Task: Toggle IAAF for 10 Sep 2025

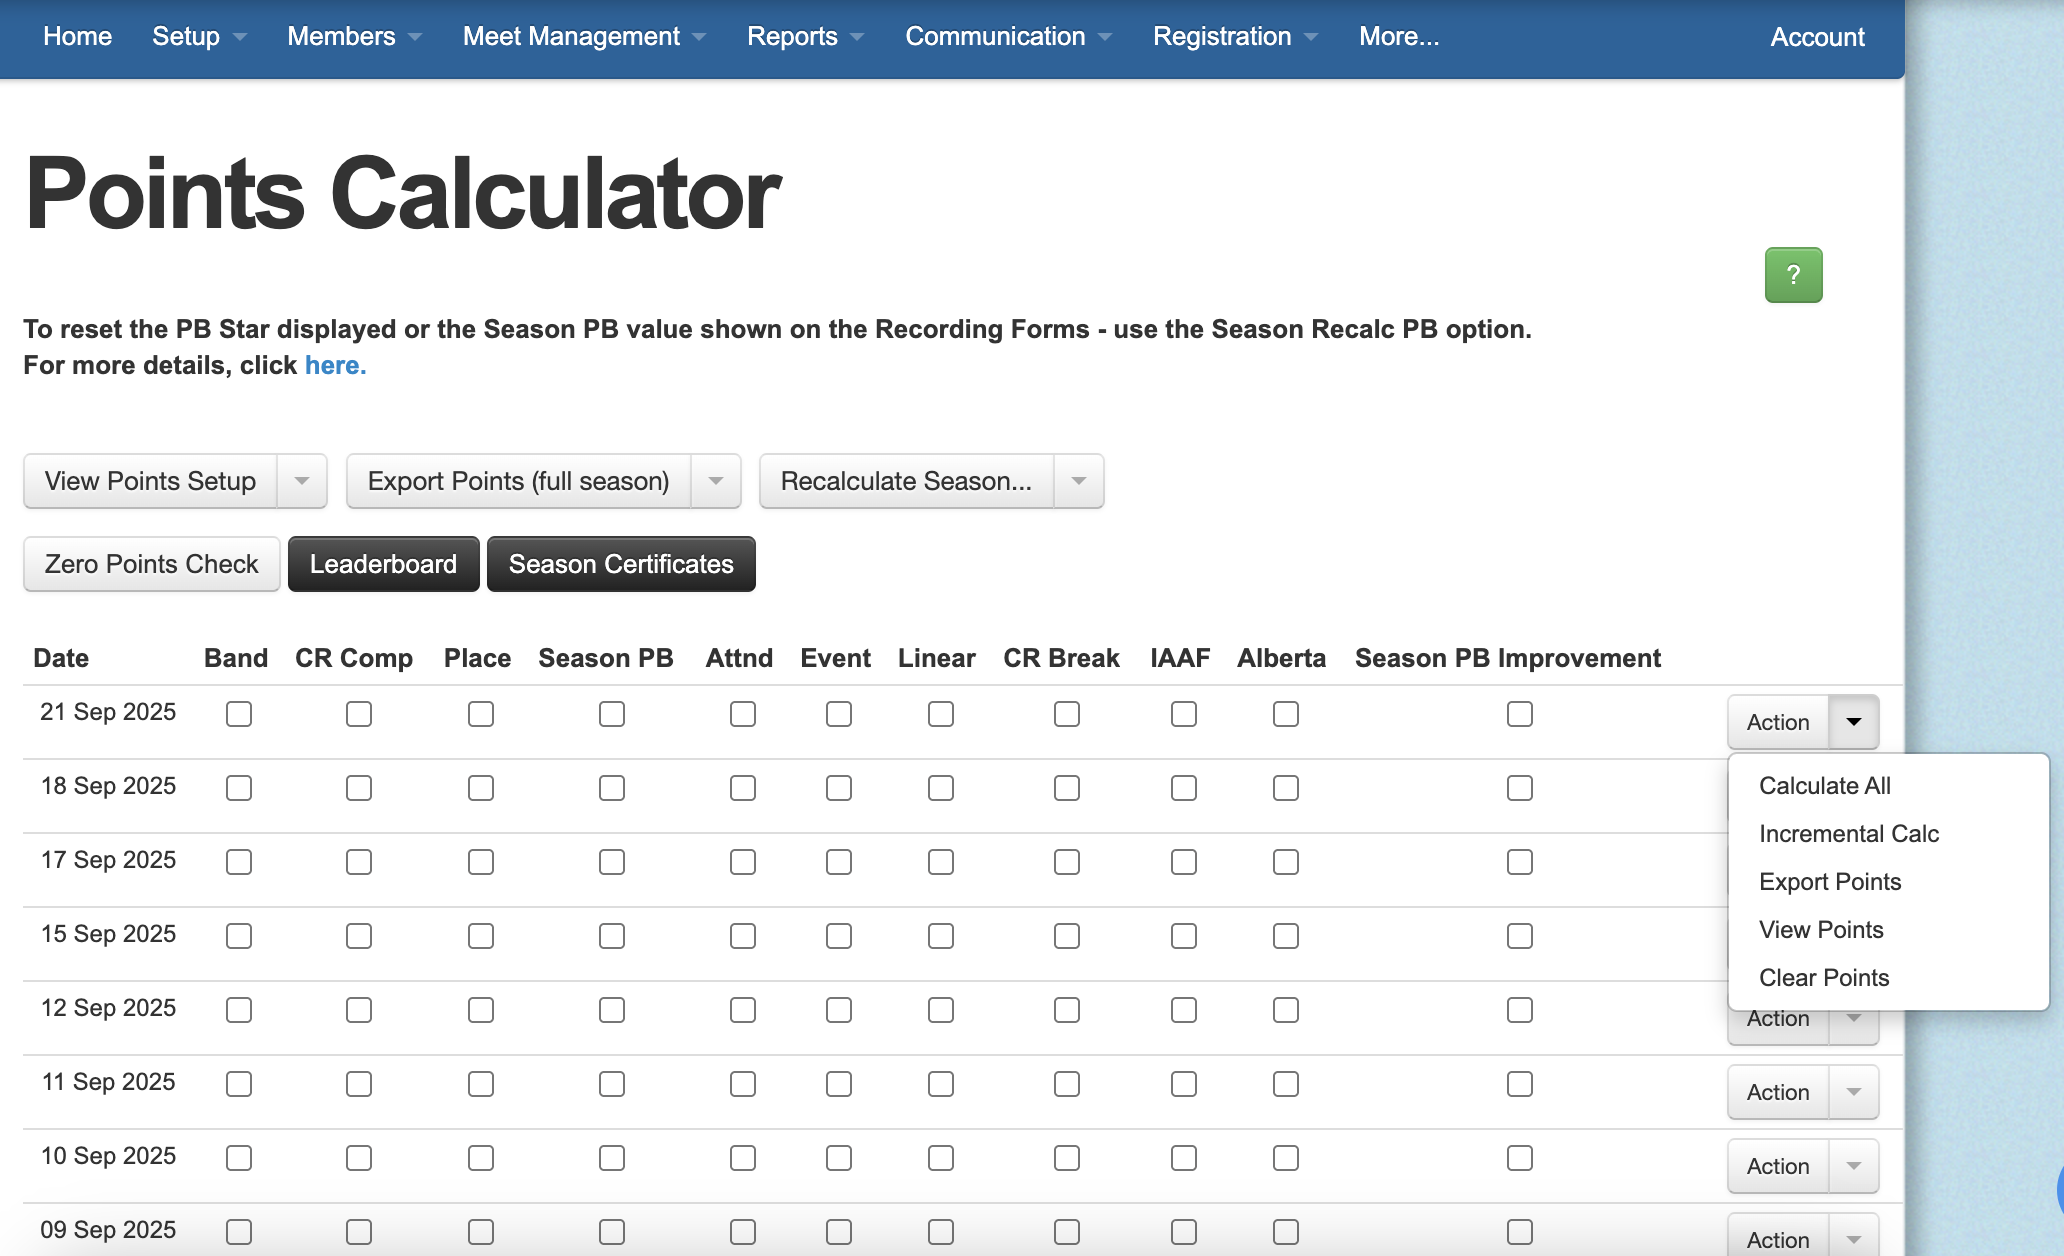Action: point(1184,1158)
